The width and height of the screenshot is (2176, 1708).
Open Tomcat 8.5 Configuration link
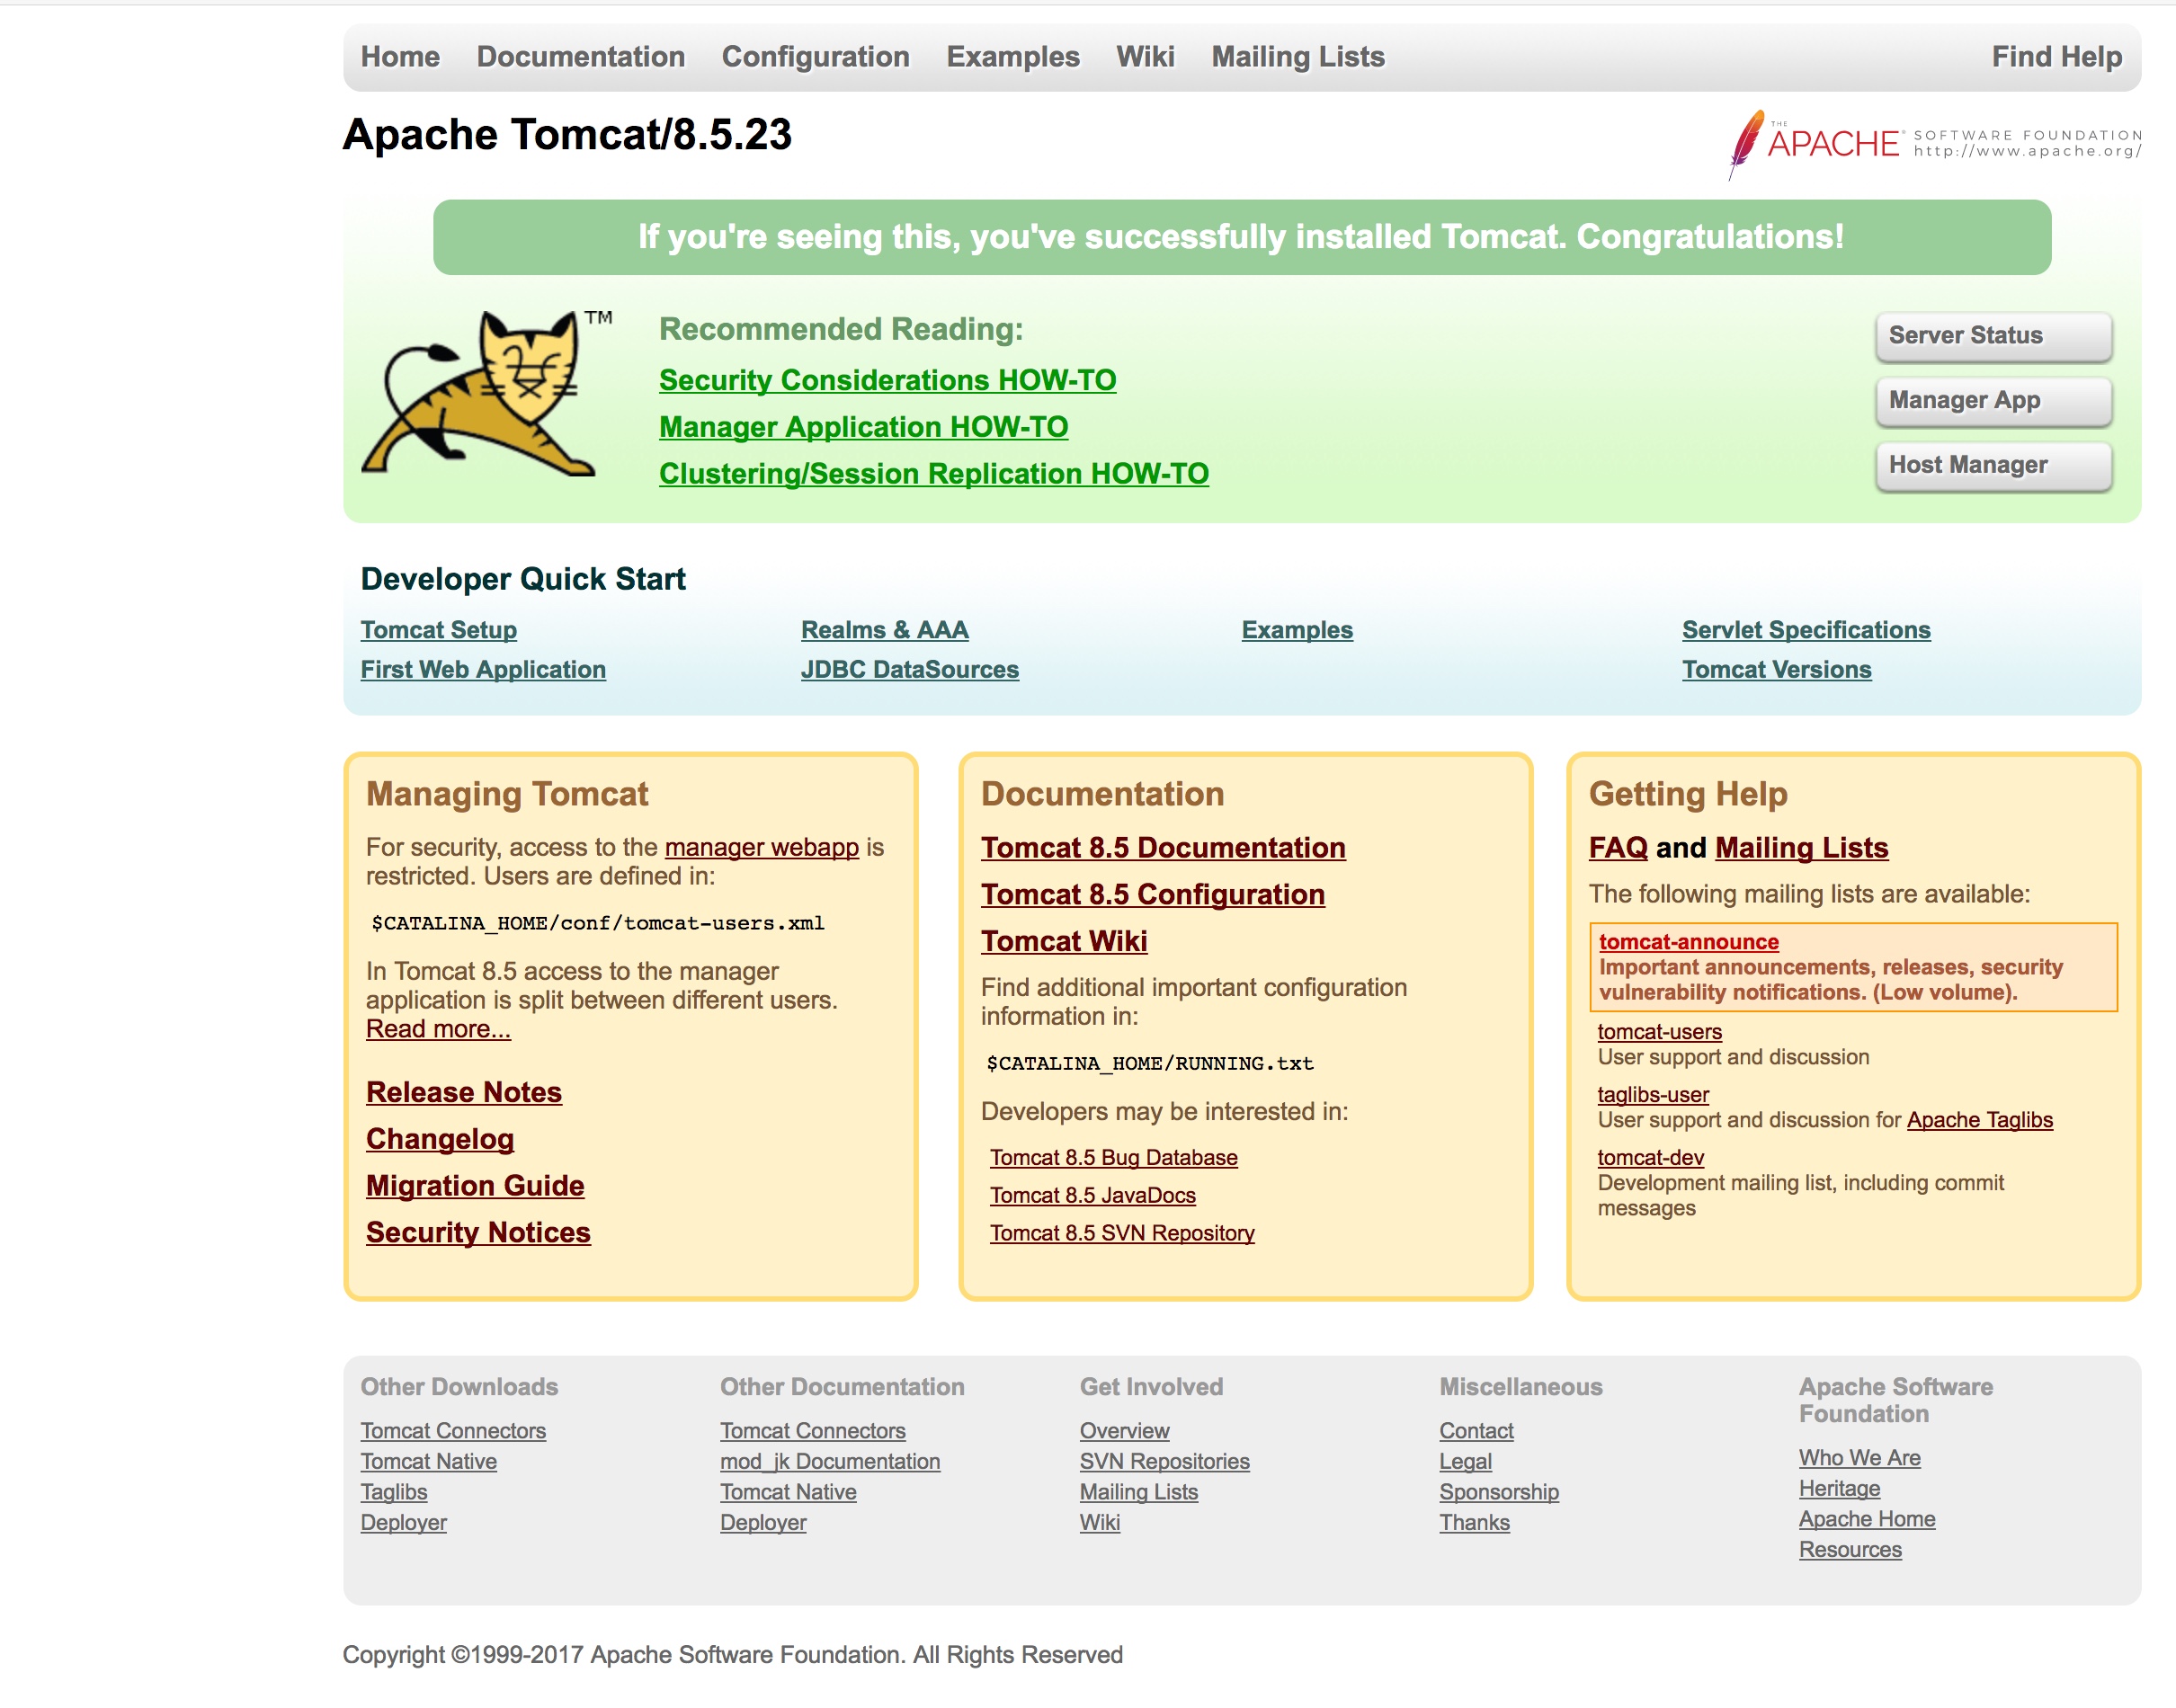coord(1153,895)
